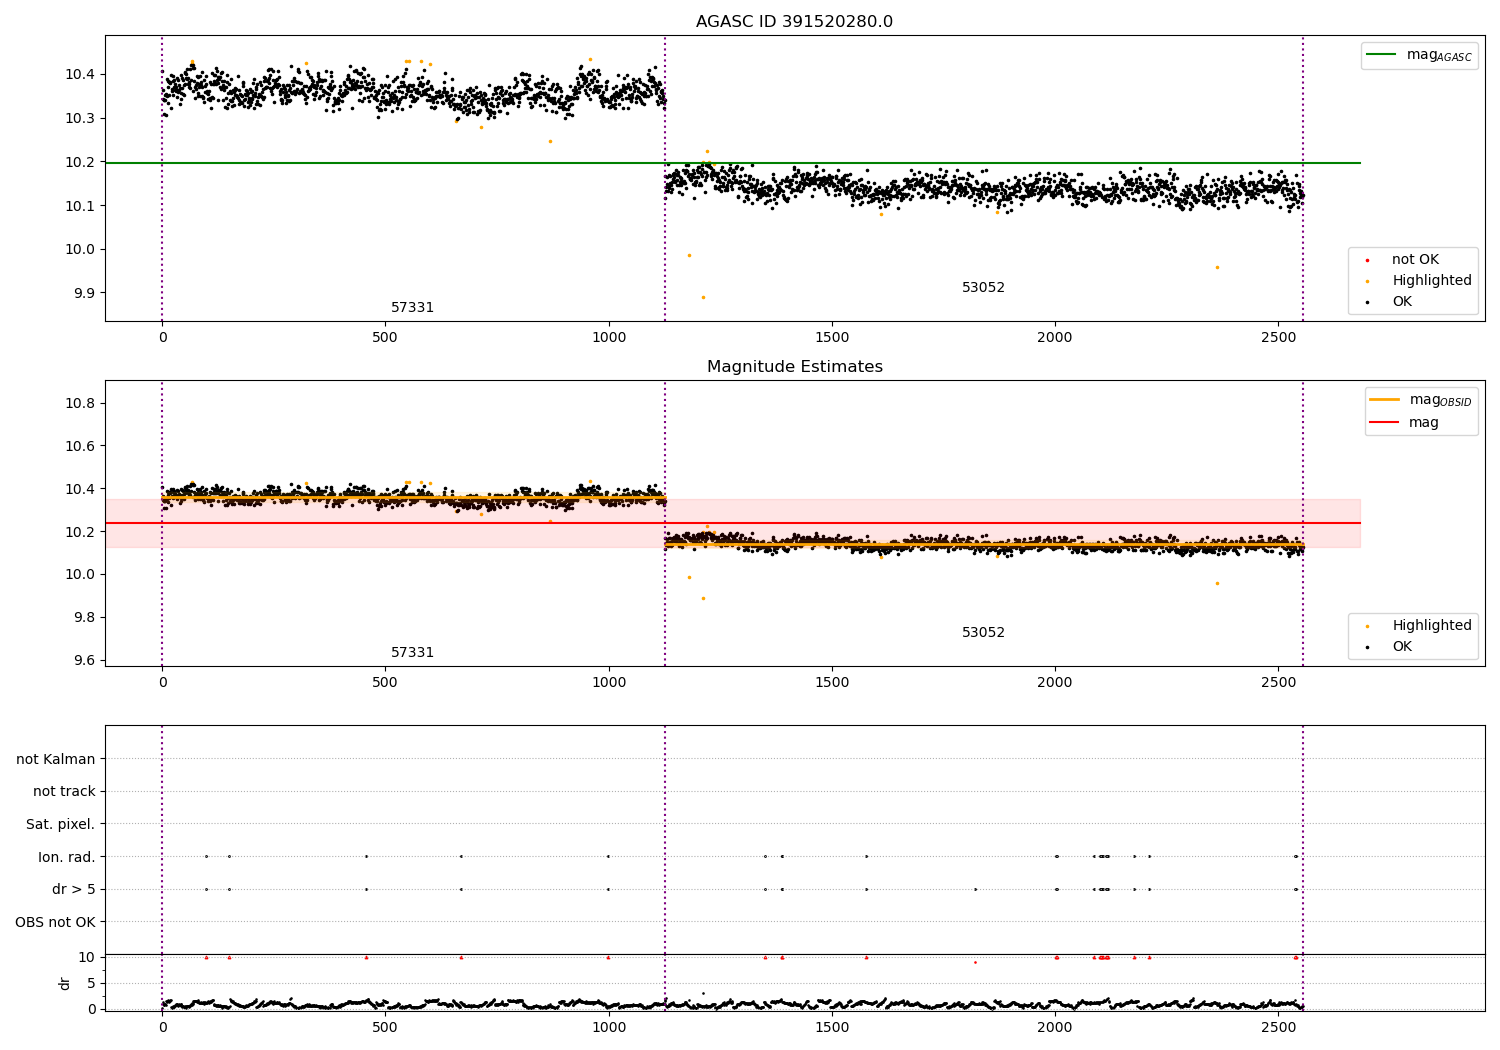Click the 9.8 y-tick in middle plot
The image size is (1500, 1050).
pyautogui.click(x=84, y=618)
